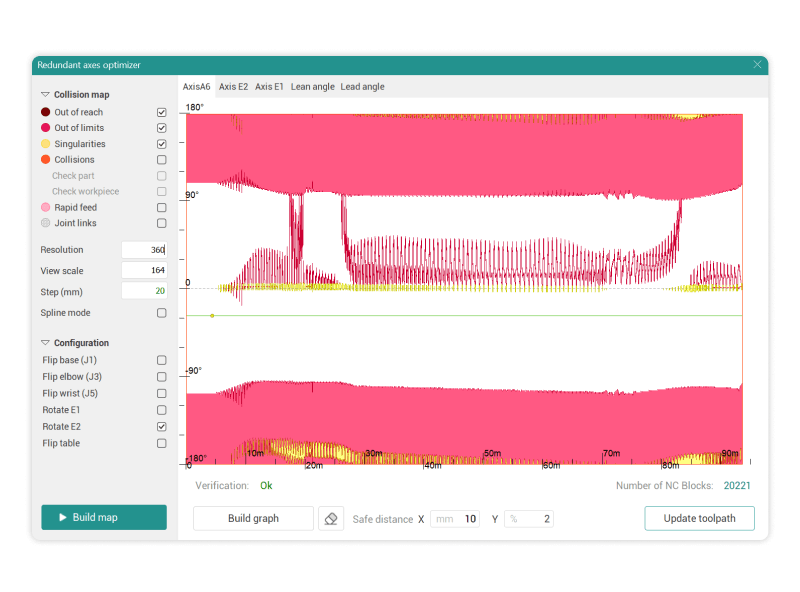Viewport: 800px width, 592px height.
Task: Uncheck the Rotate E2 option
Action: [162, 427]
